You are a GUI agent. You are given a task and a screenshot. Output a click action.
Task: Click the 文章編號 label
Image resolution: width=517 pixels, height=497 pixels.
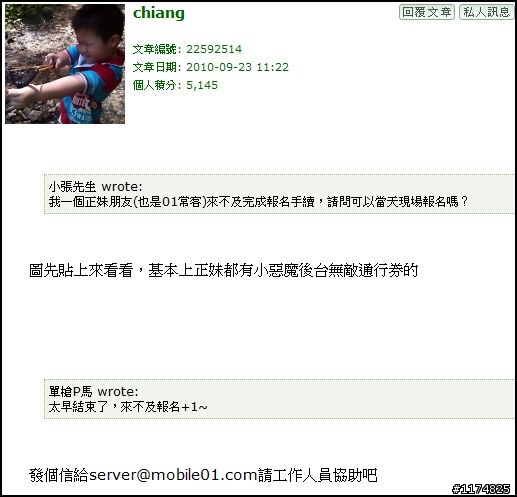point(155,49)
